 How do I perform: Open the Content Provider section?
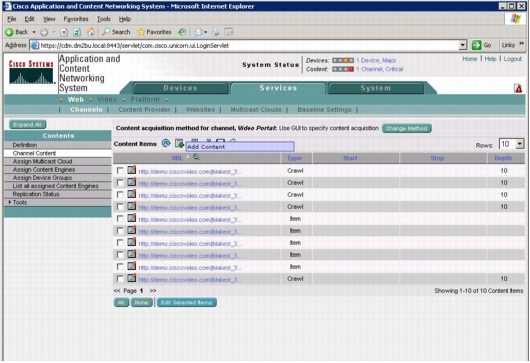[x=144, y=110]
